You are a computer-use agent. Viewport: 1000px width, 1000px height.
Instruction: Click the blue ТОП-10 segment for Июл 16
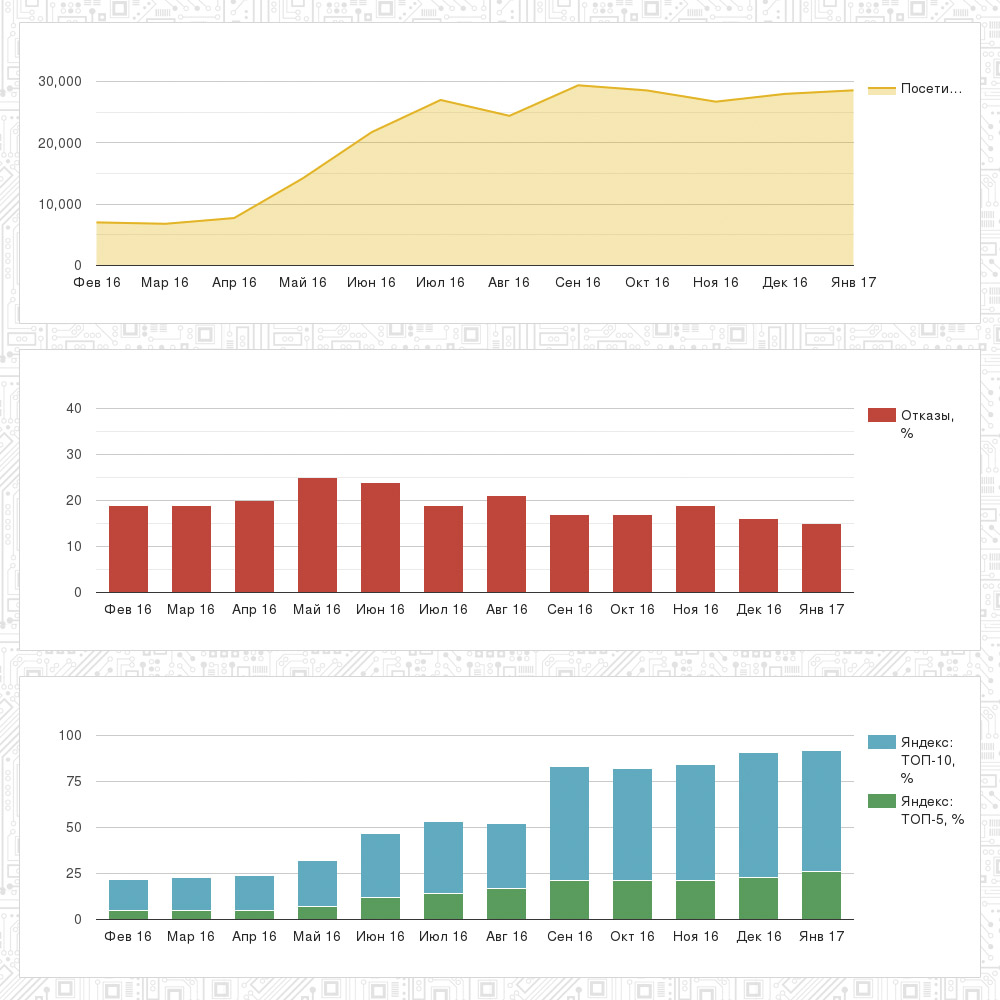443,858
